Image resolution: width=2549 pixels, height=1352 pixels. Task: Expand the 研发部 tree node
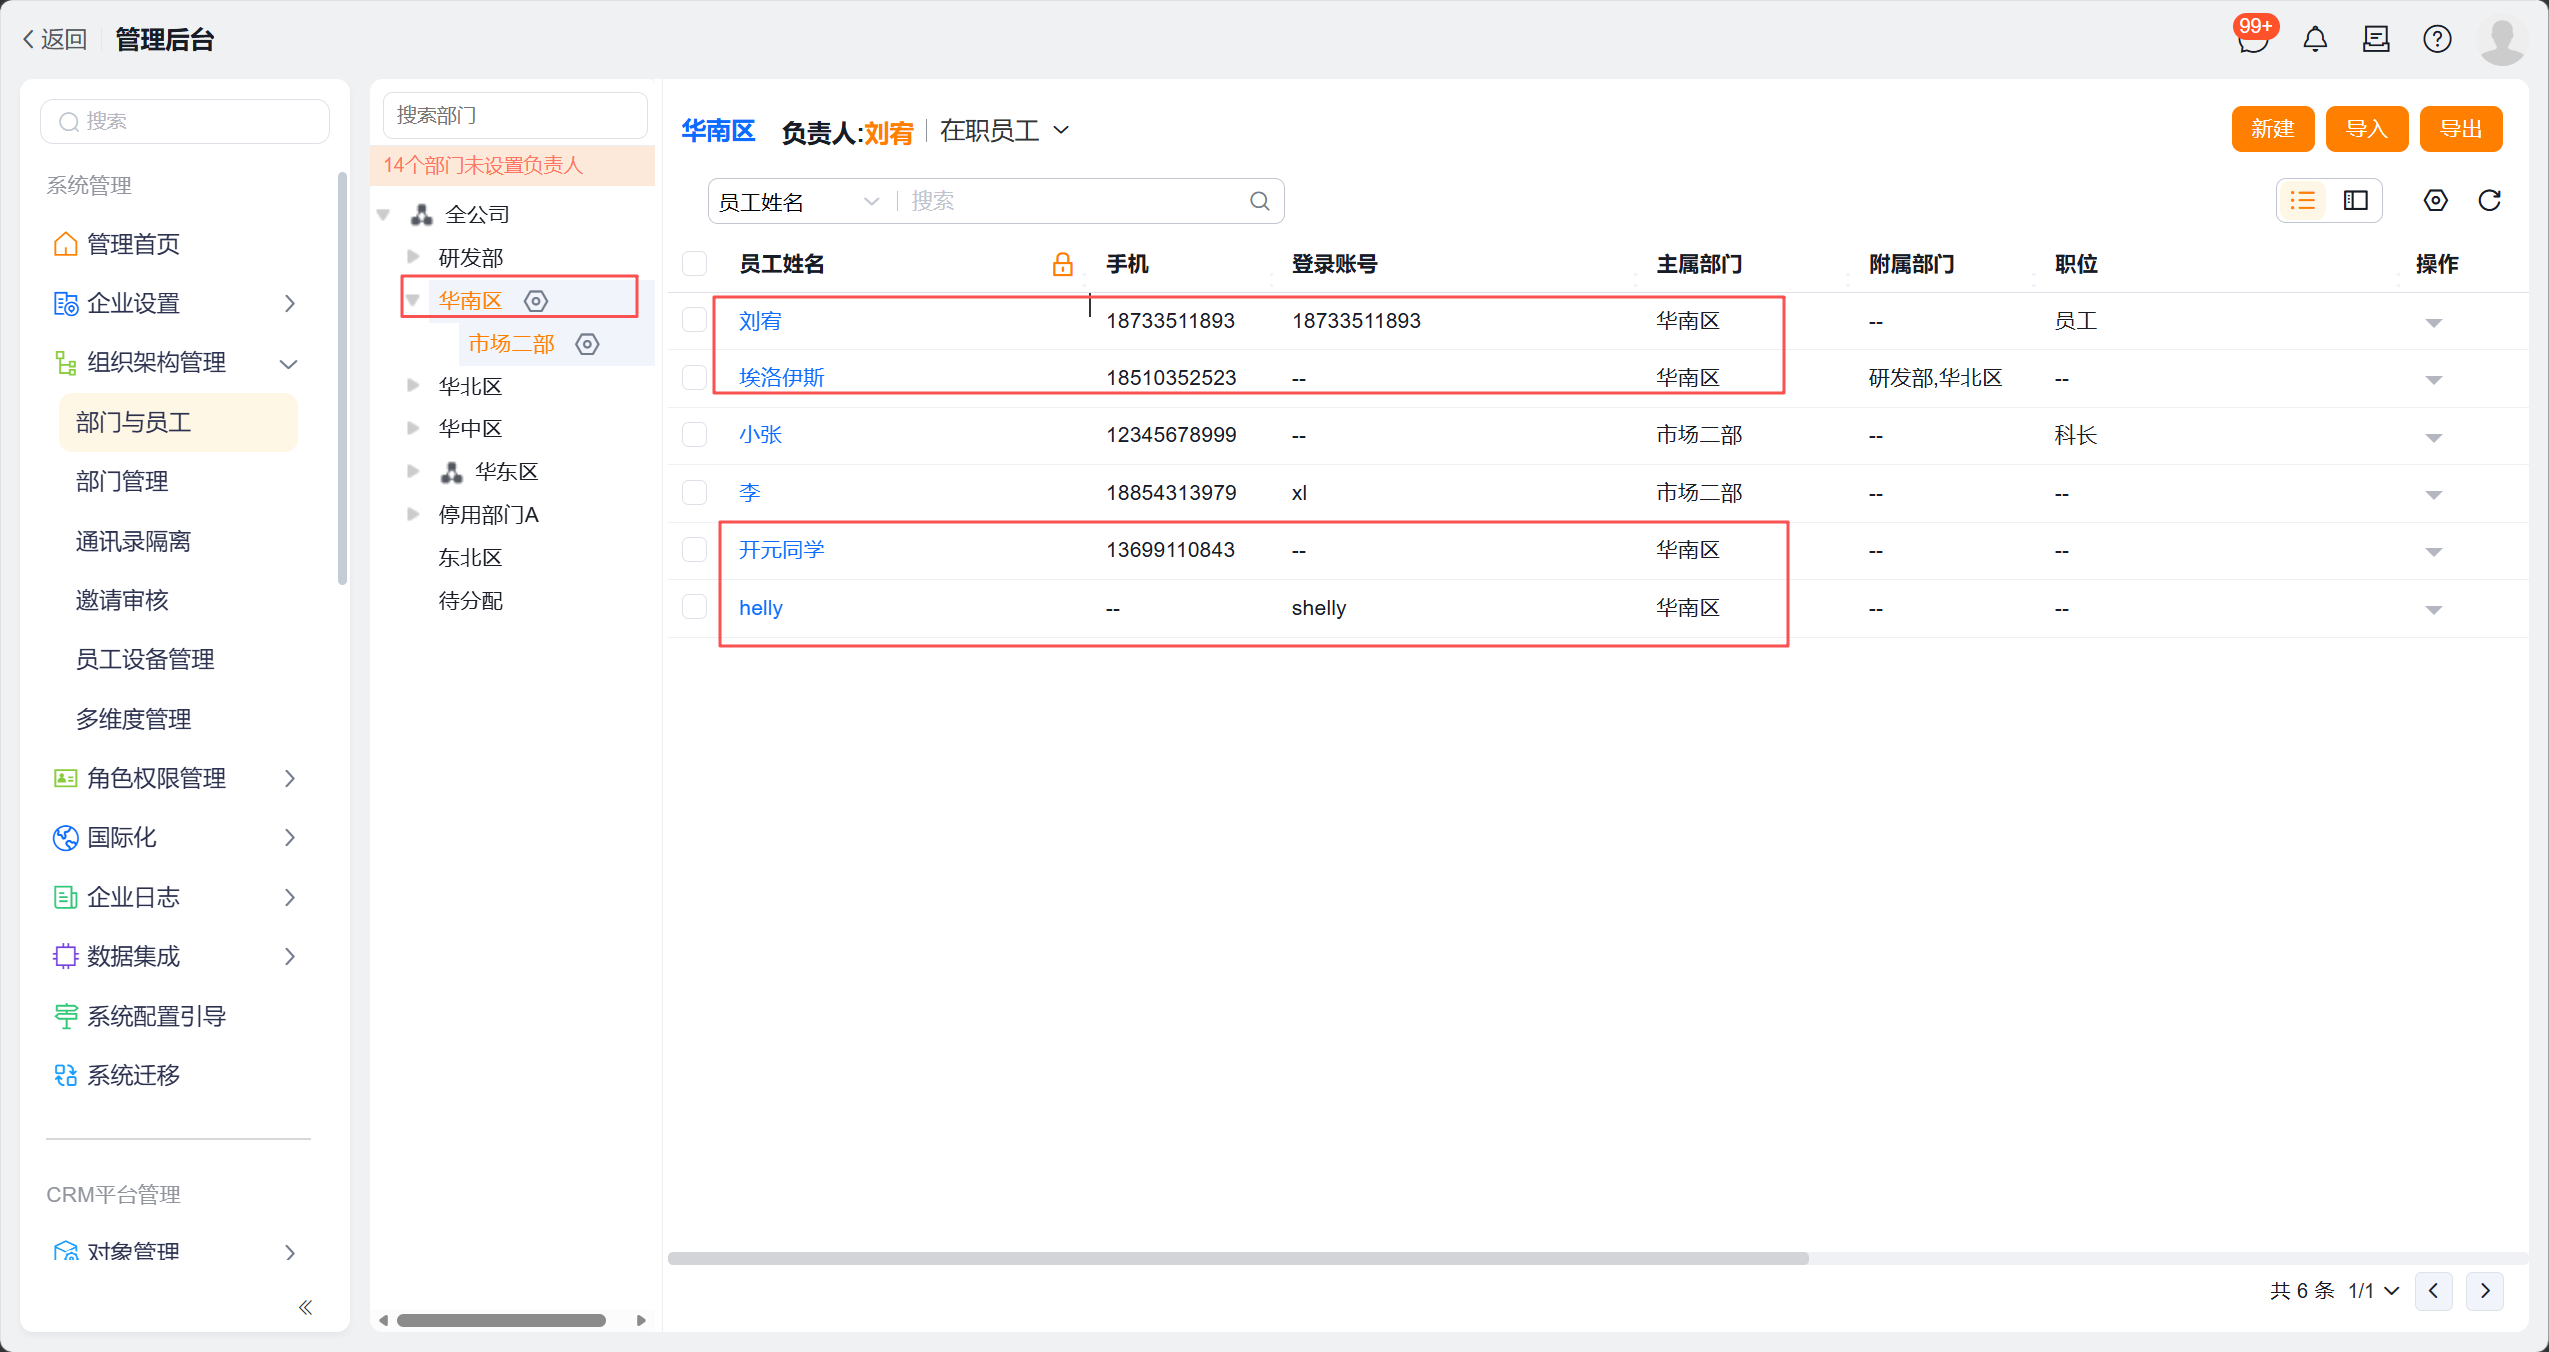(x=413, y=257)
